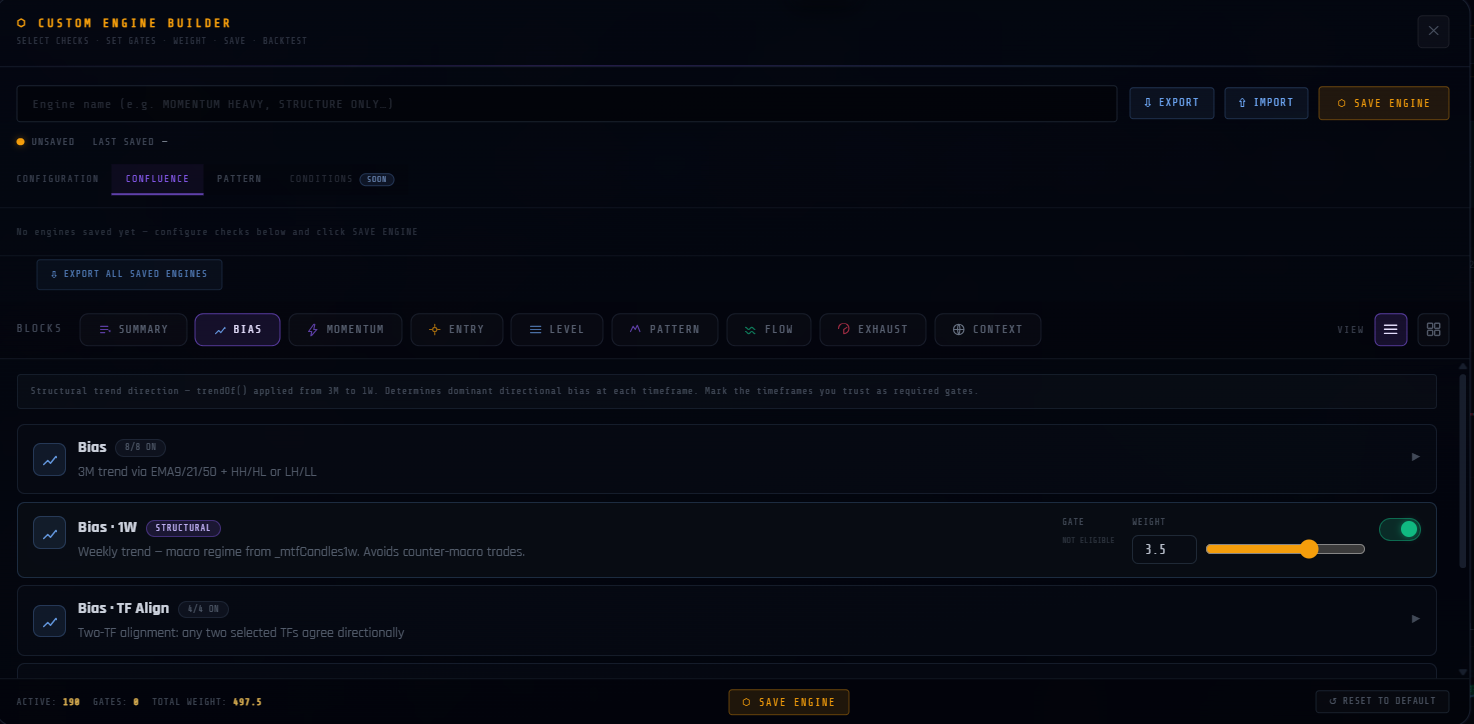This screenshot has height=724, width=1474.
Task: Click the Bias · TF Align trend icon
Action: click(49, 621)
